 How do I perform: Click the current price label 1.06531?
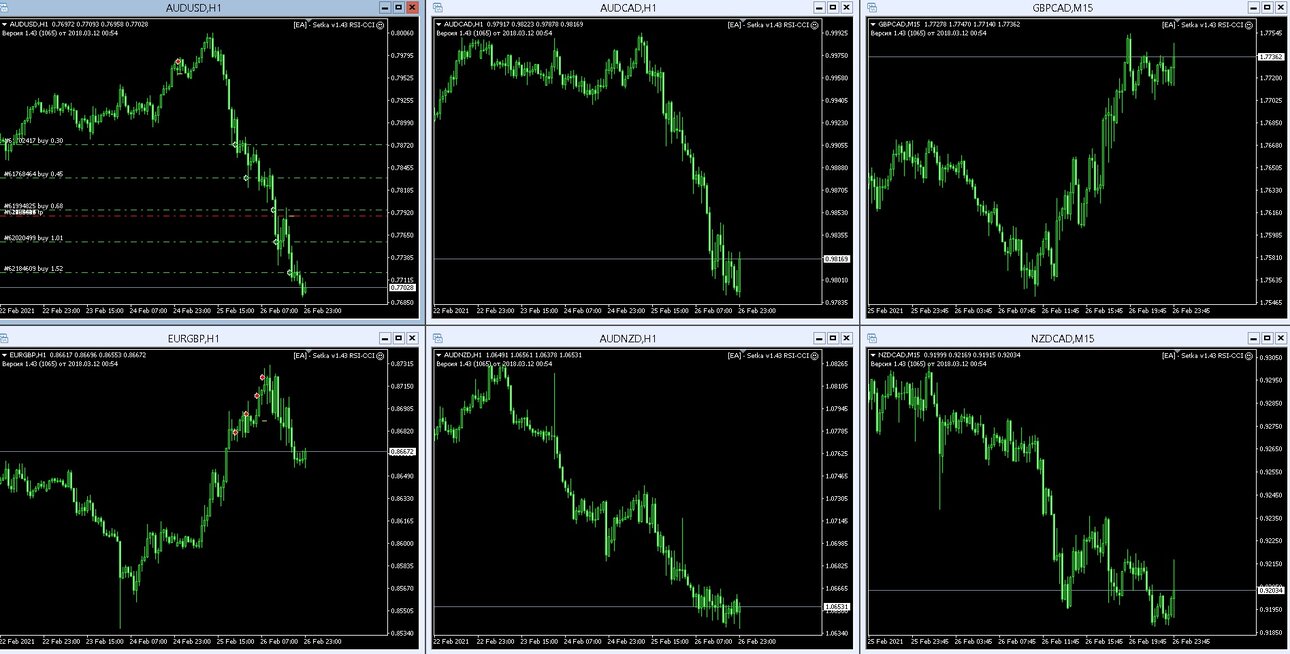(x=836, y=607)
